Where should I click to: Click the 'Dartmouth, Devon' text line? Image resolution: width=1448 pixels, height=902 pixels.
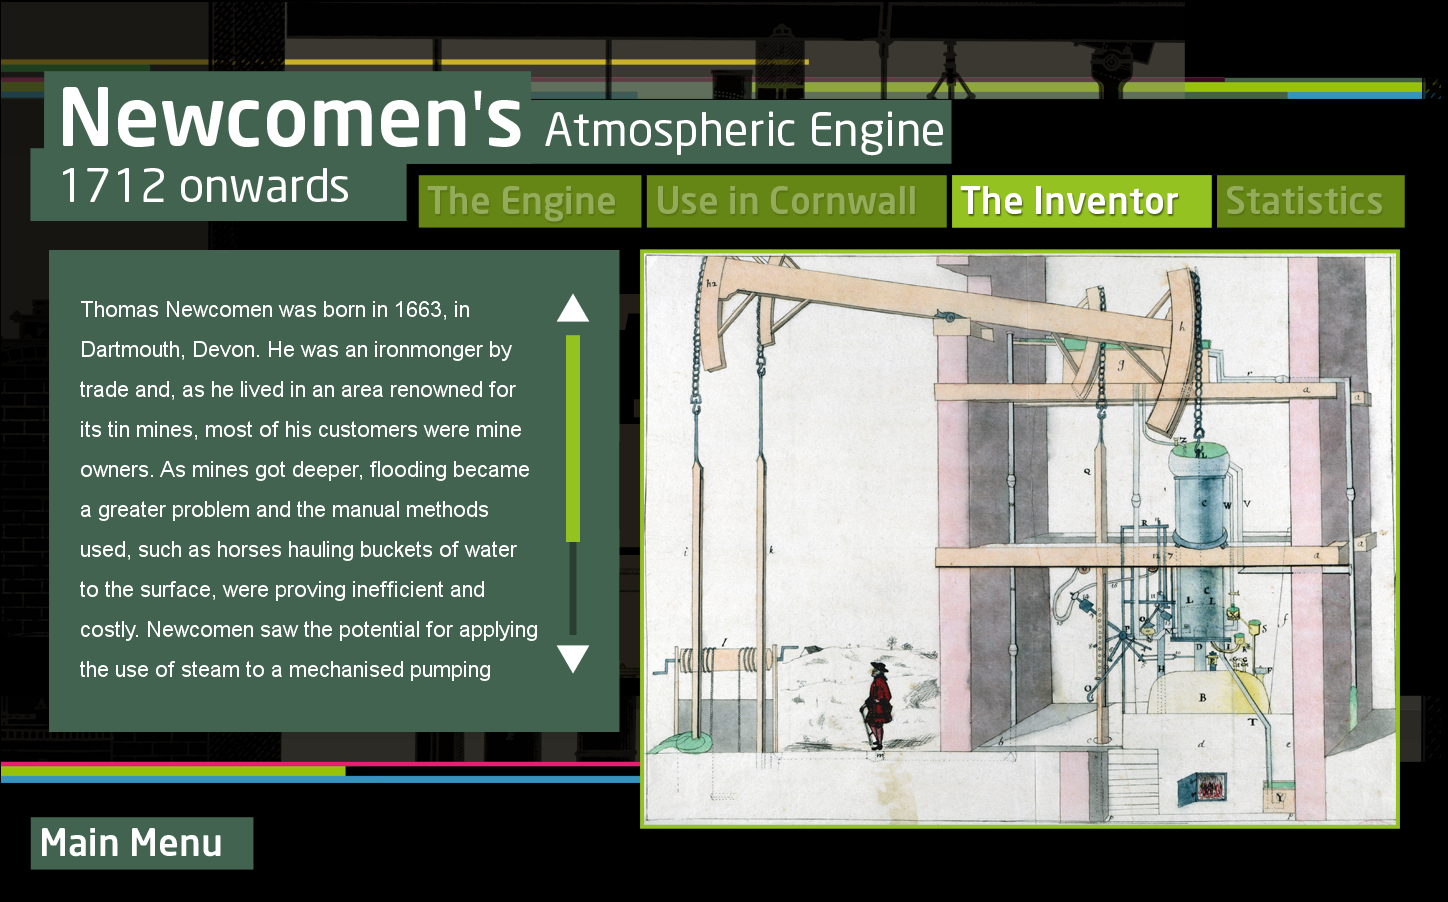click(296, 350)
